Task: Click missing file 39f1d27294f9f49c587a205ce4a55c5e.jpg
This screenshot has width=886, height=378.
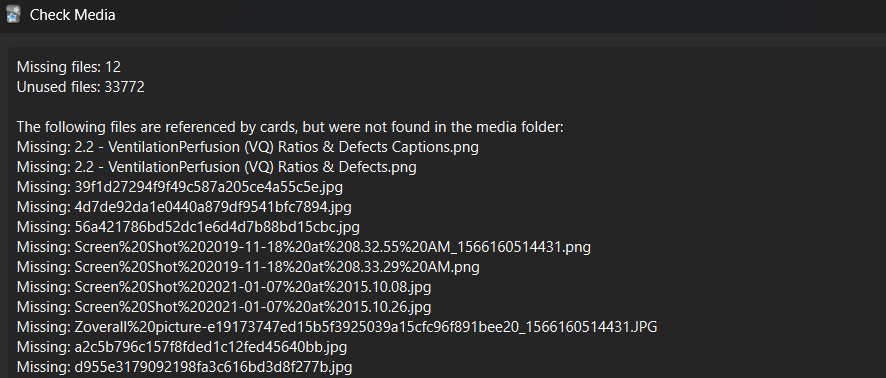Action: tap(180, 187)
